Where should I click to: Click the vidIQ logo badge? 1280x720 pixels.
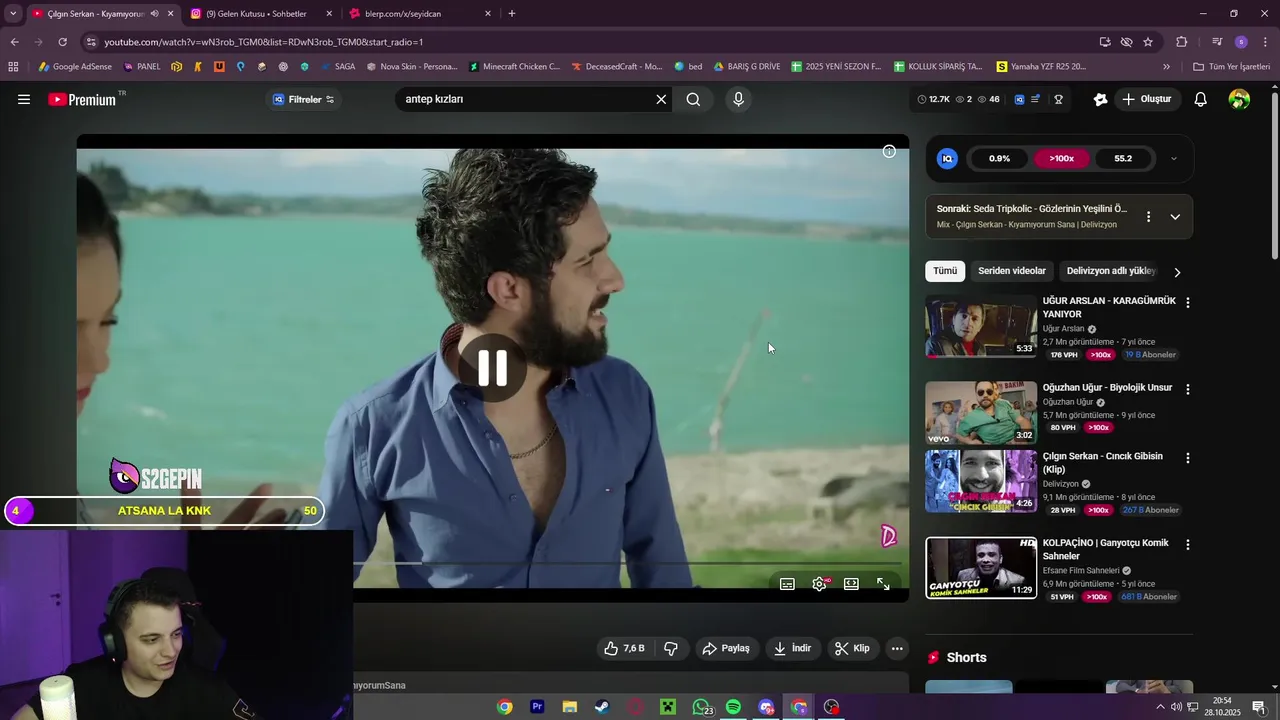click(947, 158)
